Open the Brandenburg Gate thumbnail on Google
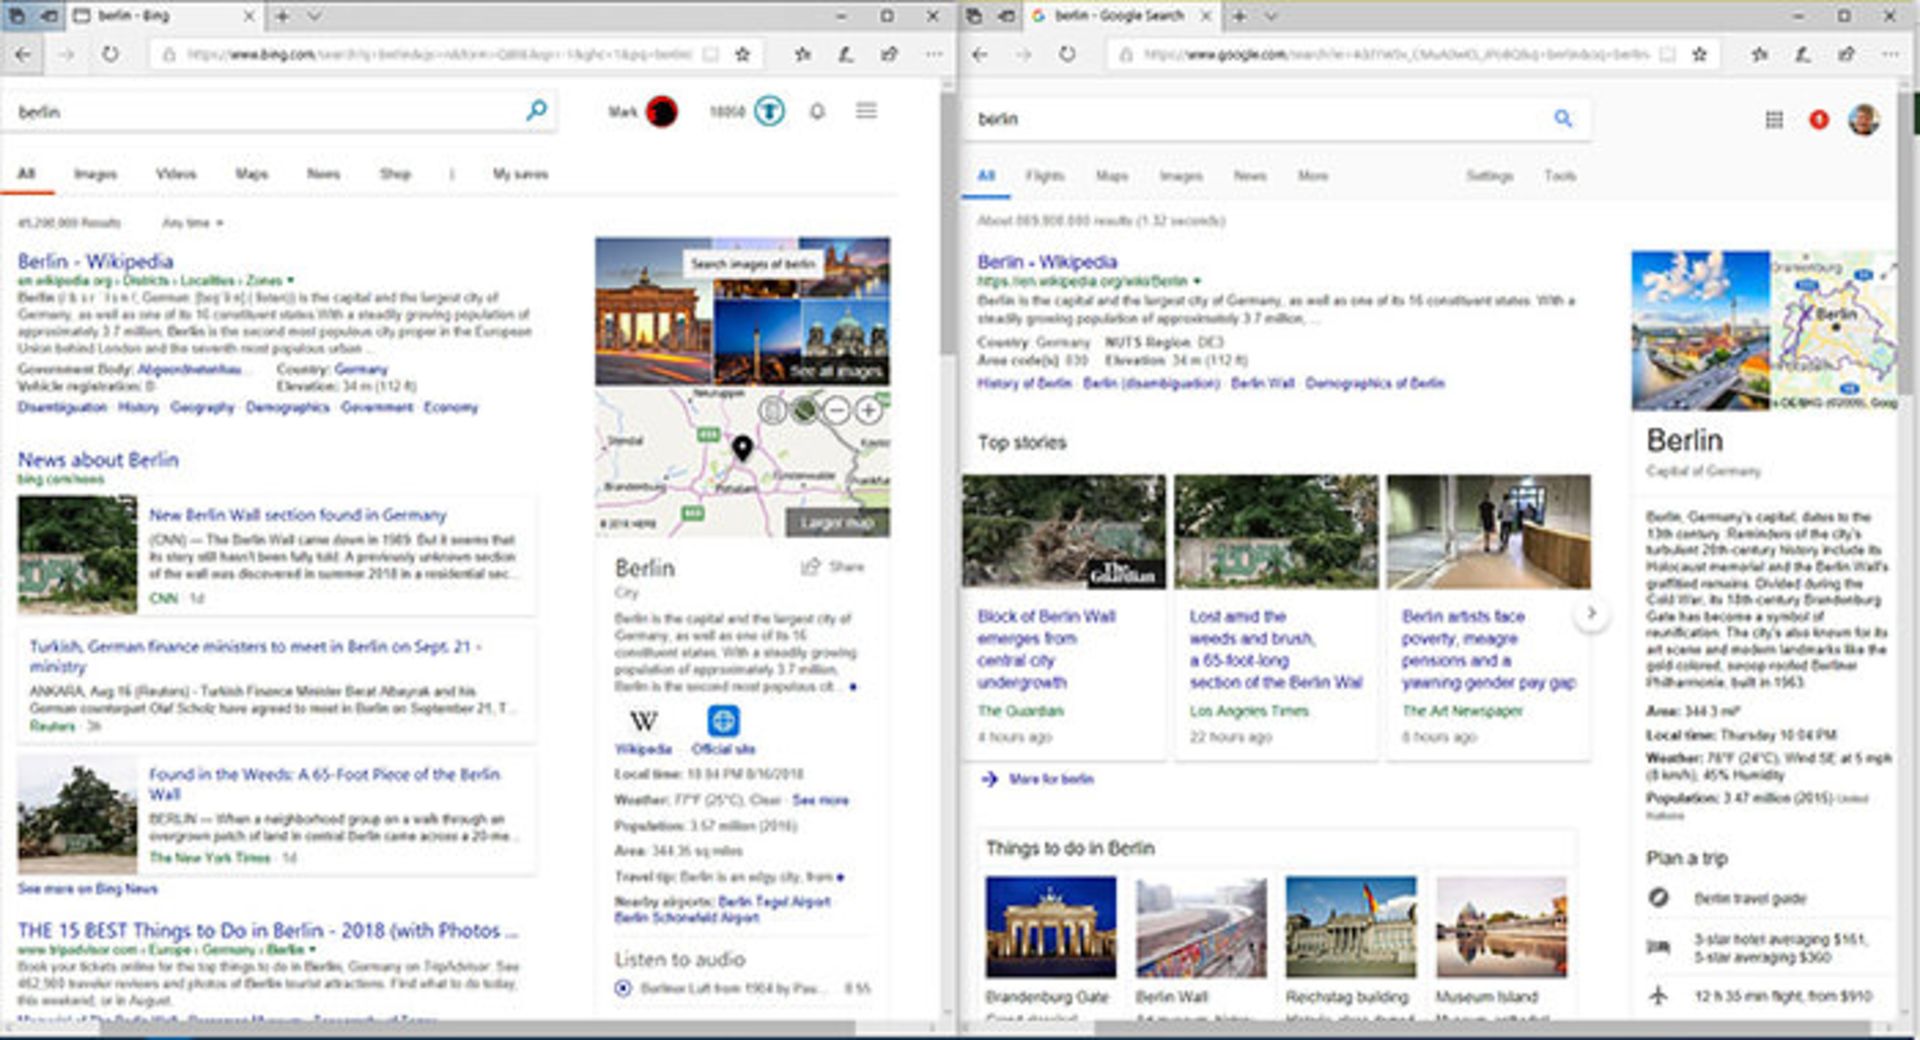The image size is (1920, 1040). (1050, 927)
